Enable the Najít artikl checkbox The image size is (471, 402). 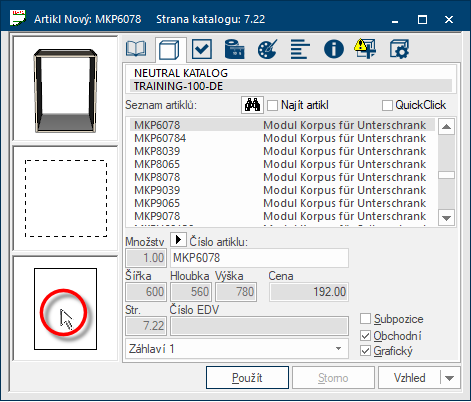[272, 105]
